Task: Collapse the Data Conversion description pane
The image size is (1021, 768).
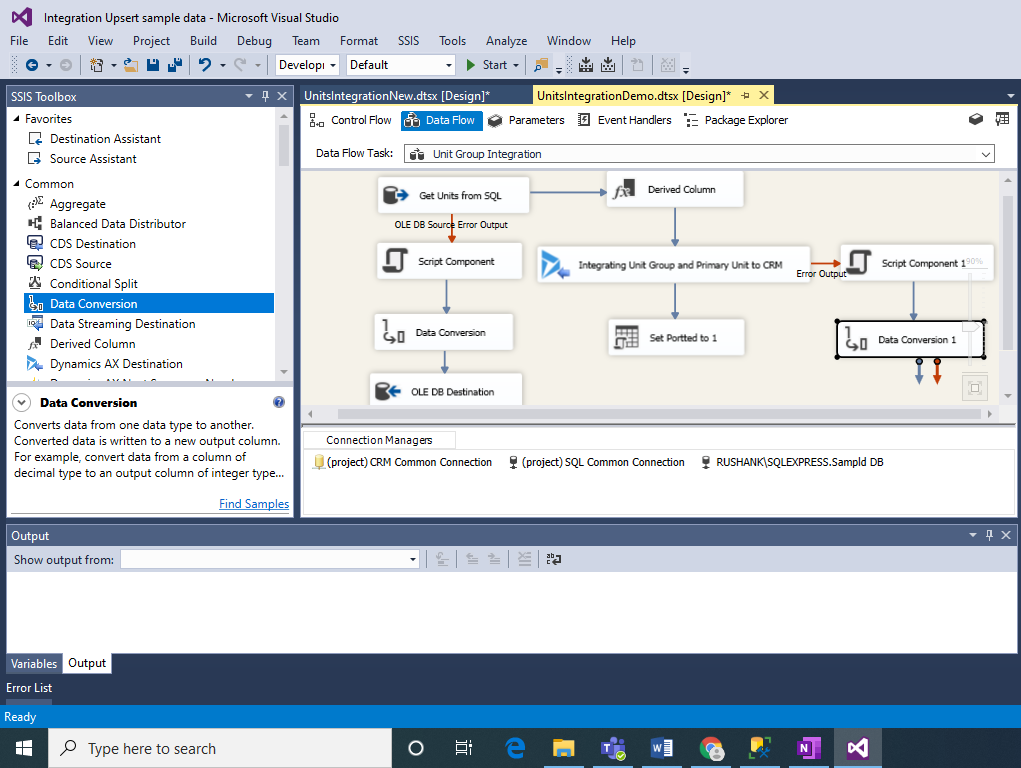Action: point(21,403)
